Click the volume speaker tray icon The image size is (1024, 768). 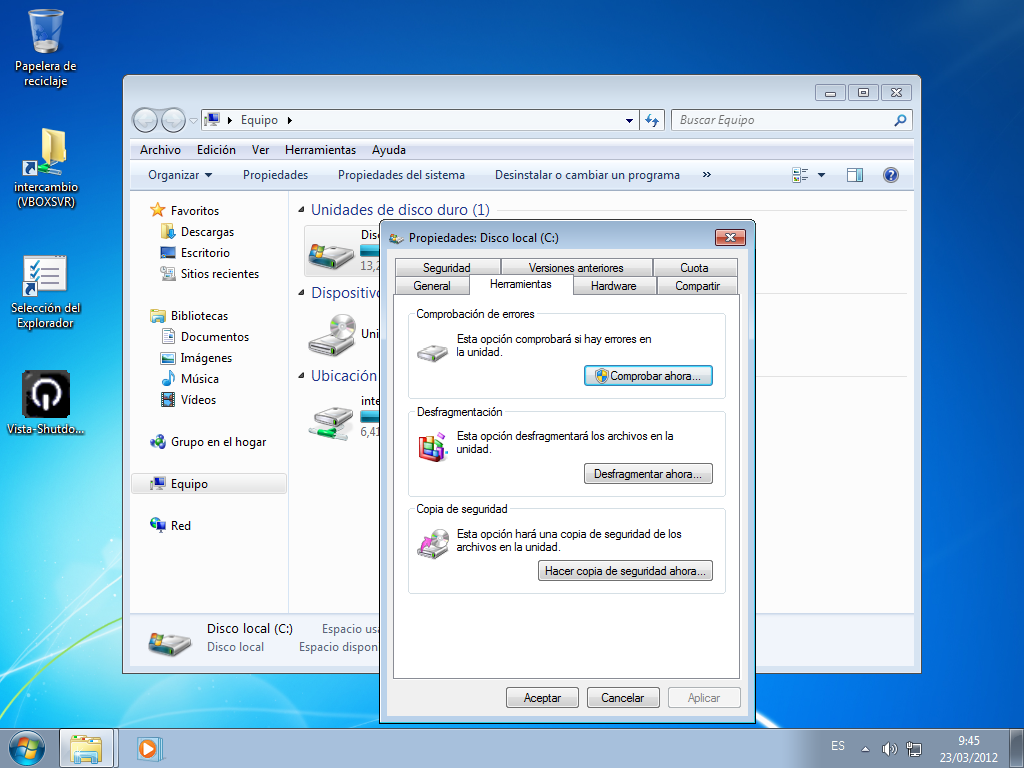click(889, 748)
